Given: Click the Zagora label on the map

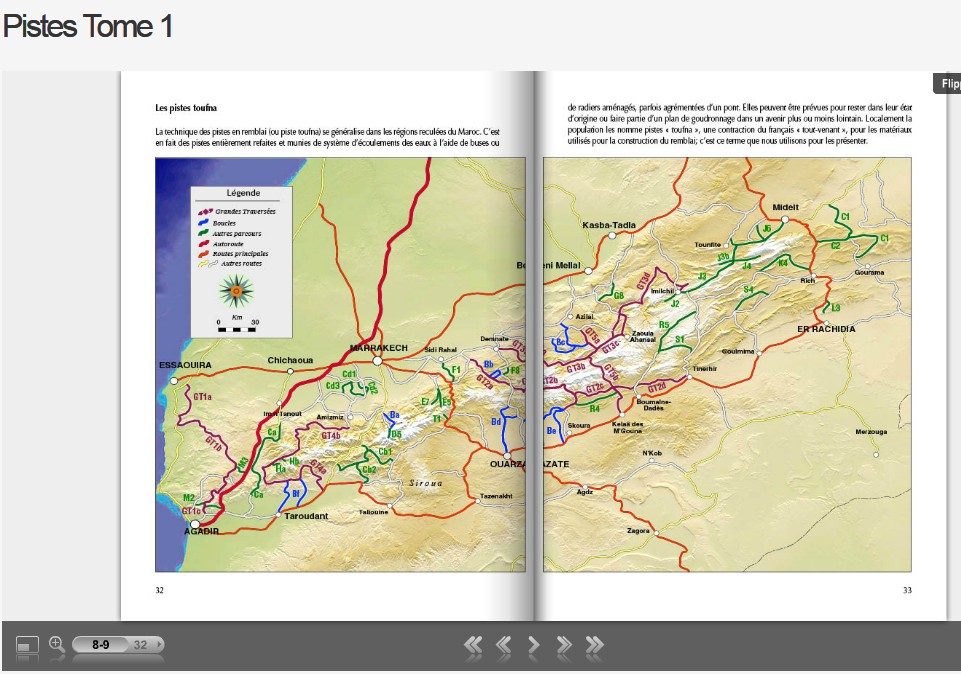Looking at the screenshot, I should 638,531.
